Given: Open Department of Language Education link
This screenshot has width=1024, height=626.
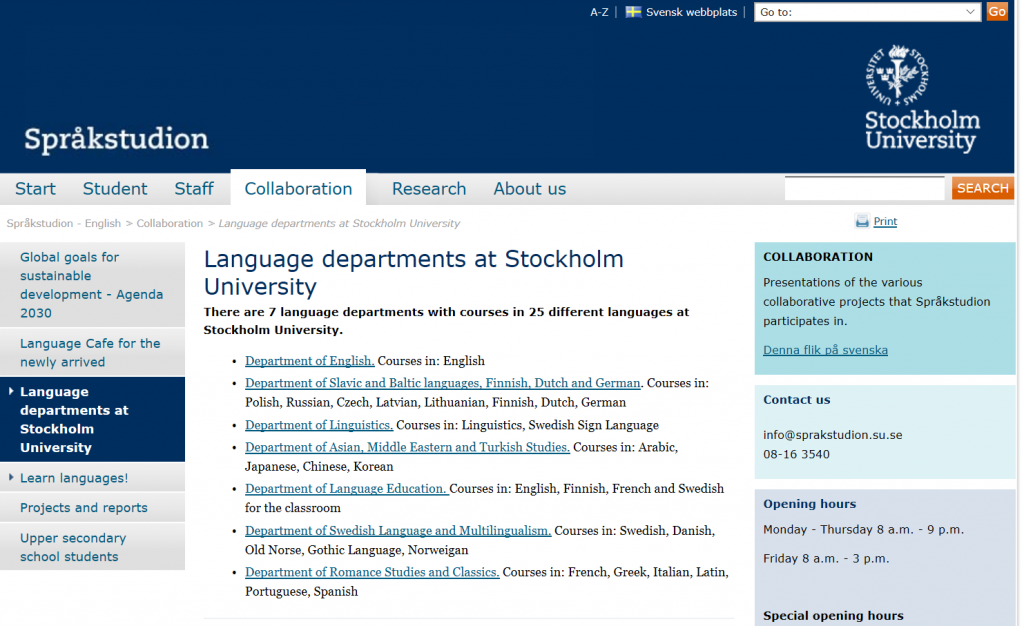Looking at the screenshot, I should tap(347, 488).
